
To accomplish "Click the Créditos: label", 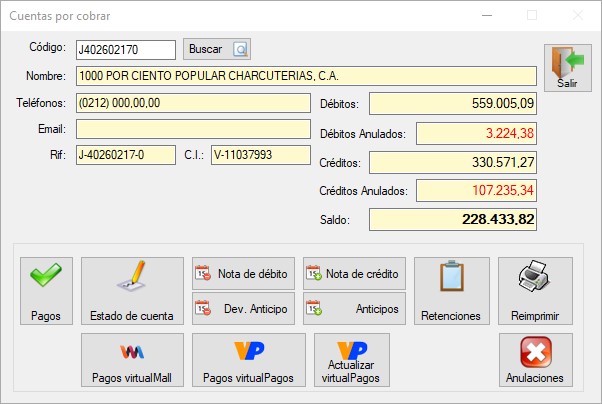I will pos(340,163).
